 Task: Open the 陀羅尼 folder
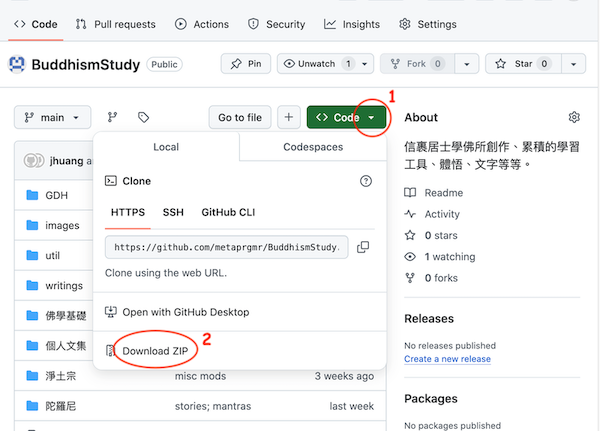(x=60, y=406)
